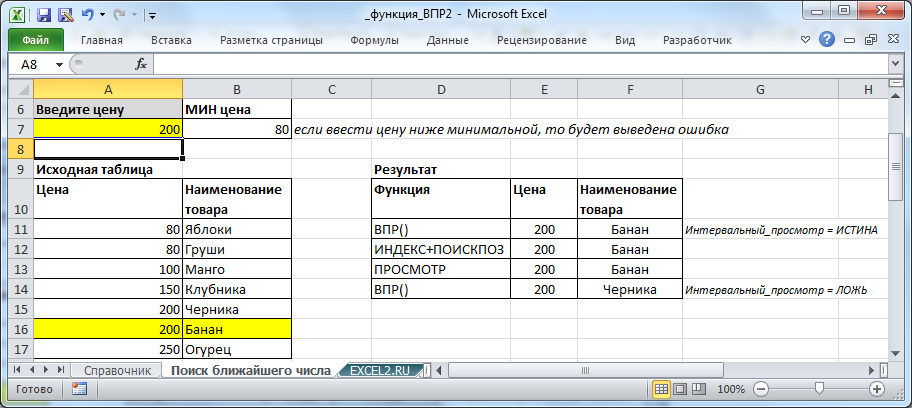Click the zoom in plus icon
This screenshot has height=408, width=912.
point(877,388)
